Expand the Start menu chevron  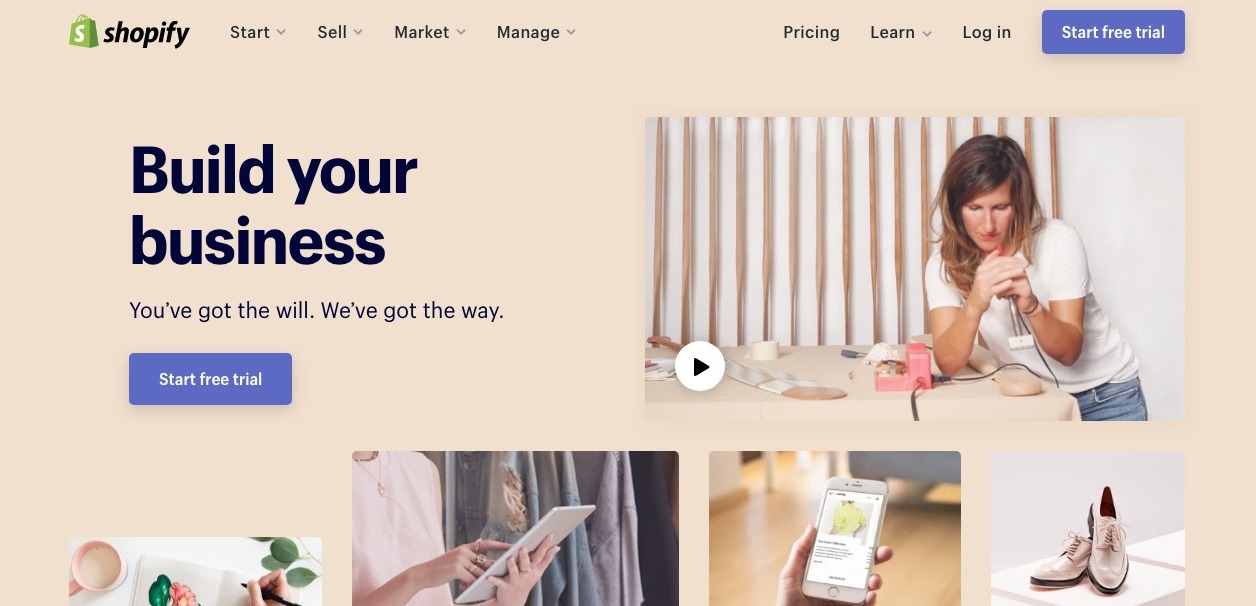pyautogui.click(x=281, y=33)
